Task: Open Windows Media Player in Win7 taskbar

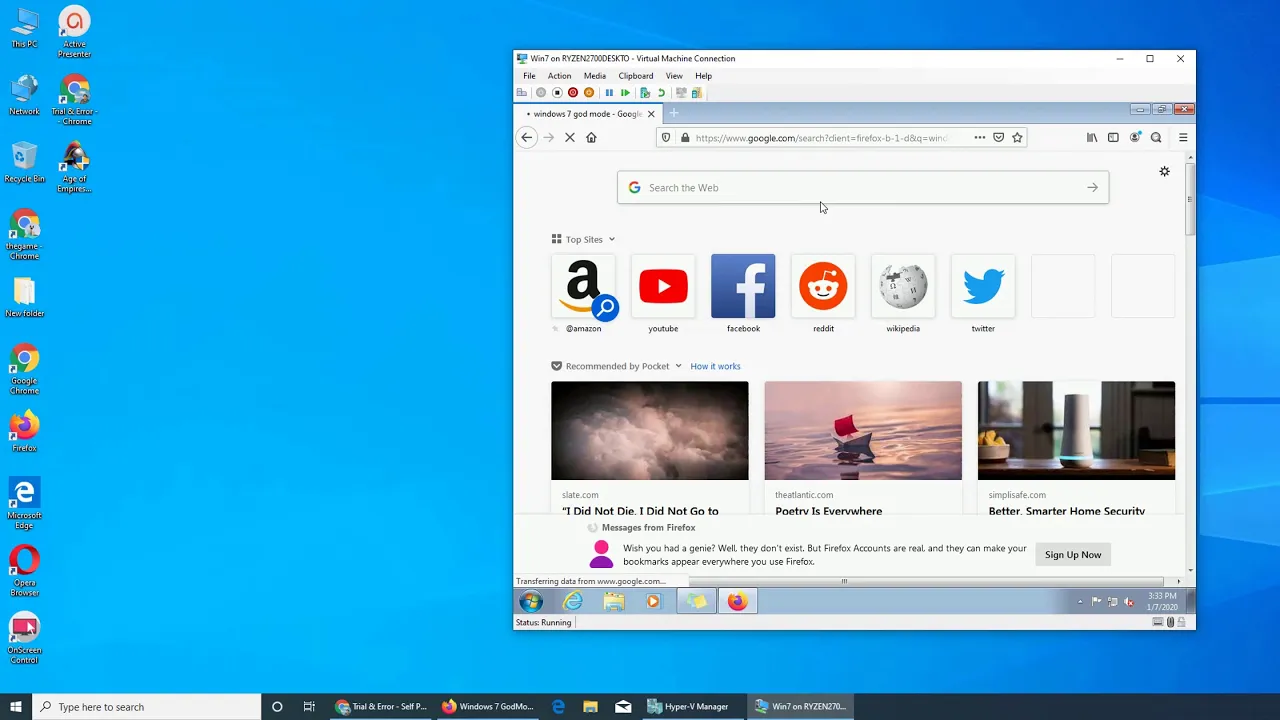Action: (x=653, y=601)
